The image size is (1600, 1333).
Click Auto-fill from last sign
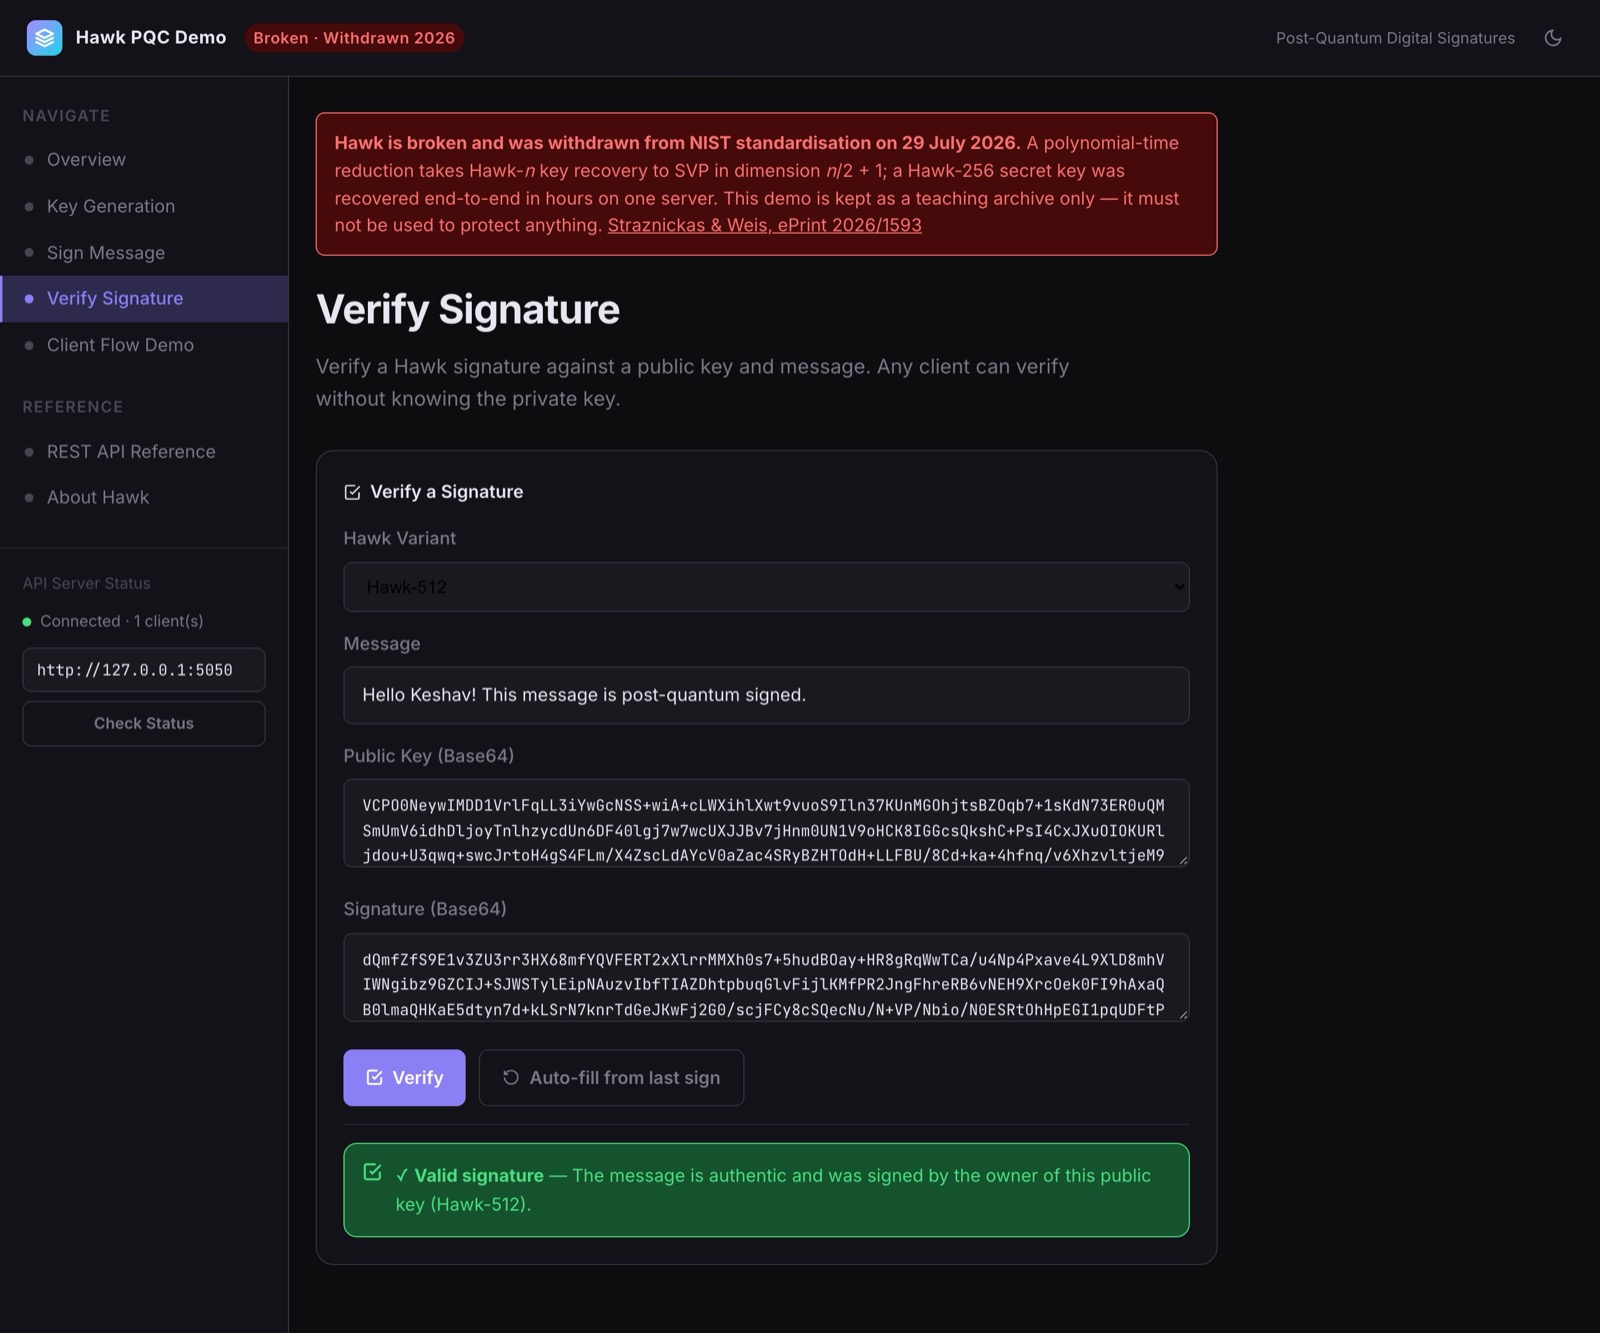(x=611, y=1078)
